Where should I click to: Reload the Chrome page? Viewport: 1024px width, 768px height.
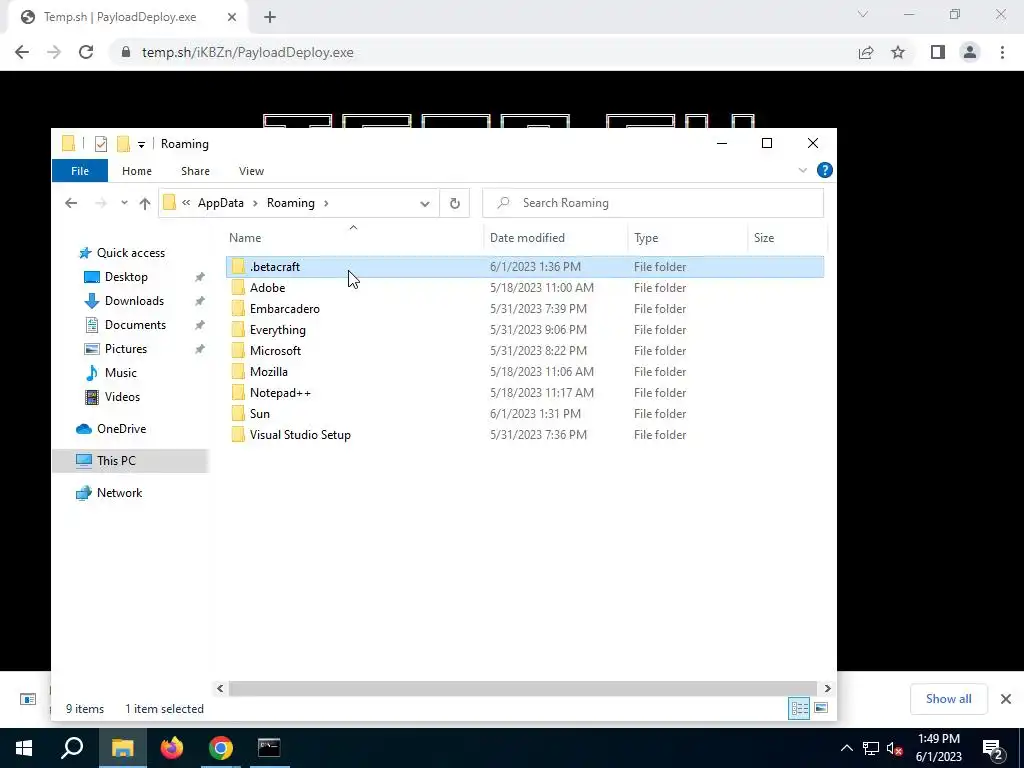[x=86, y=52]
